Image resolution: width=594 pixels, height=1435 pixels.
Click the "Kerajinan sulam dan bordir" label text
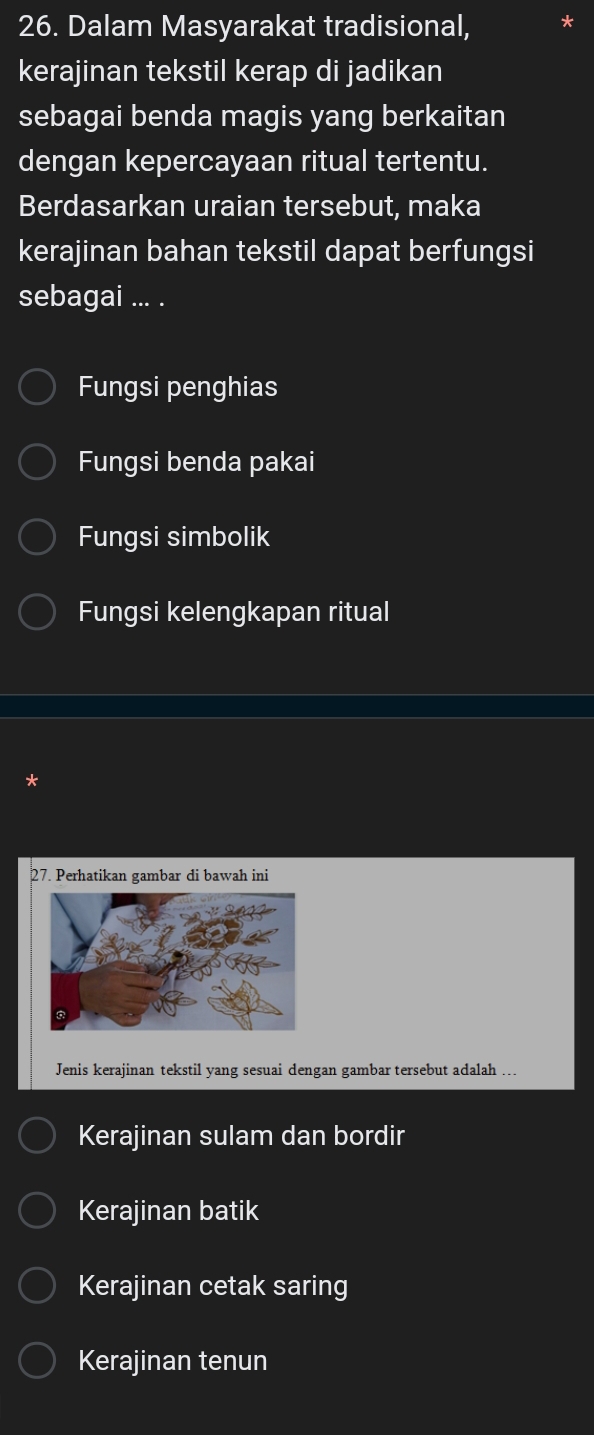242,1137
